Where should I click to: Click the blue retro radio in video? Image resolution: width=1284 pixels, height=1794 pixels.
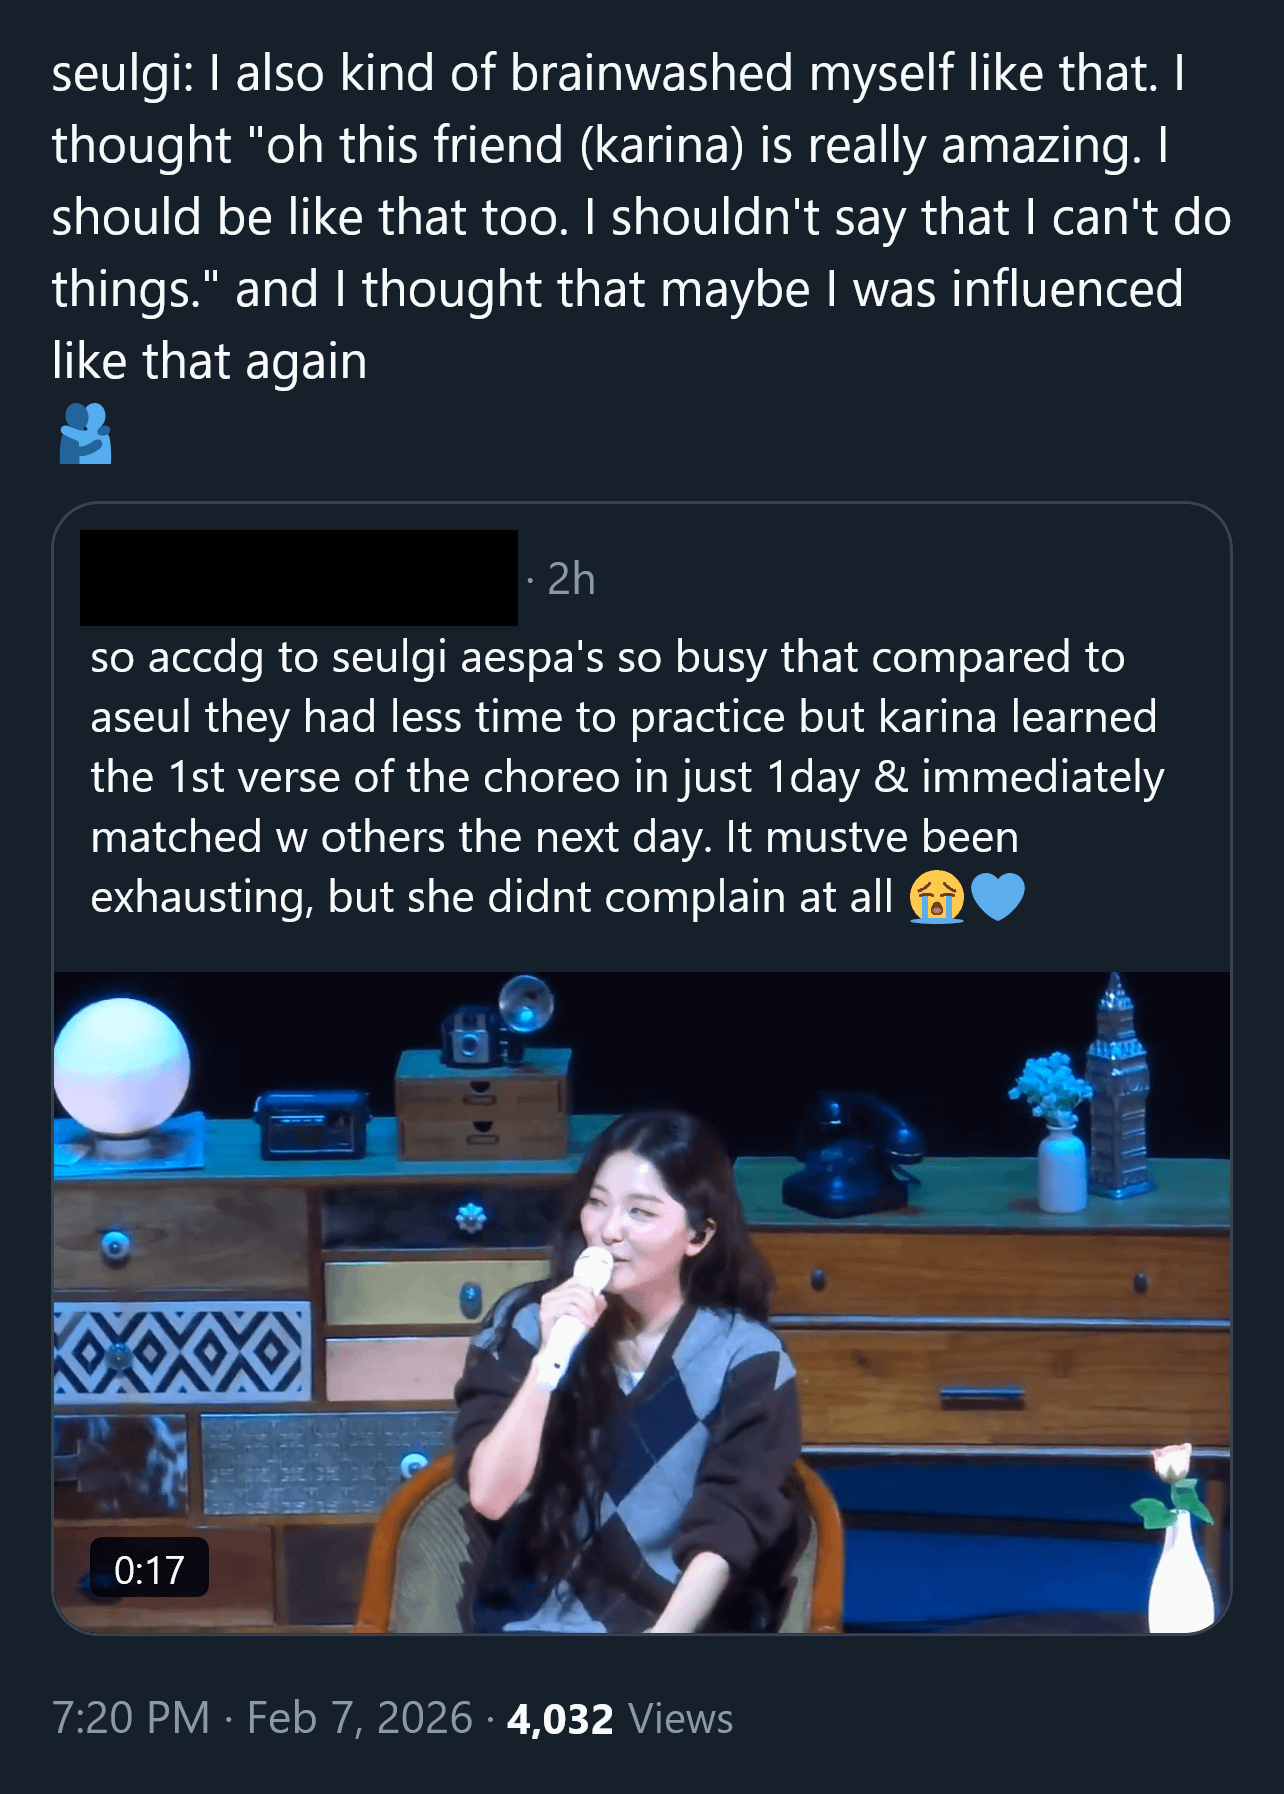[x=313, y=1125]
